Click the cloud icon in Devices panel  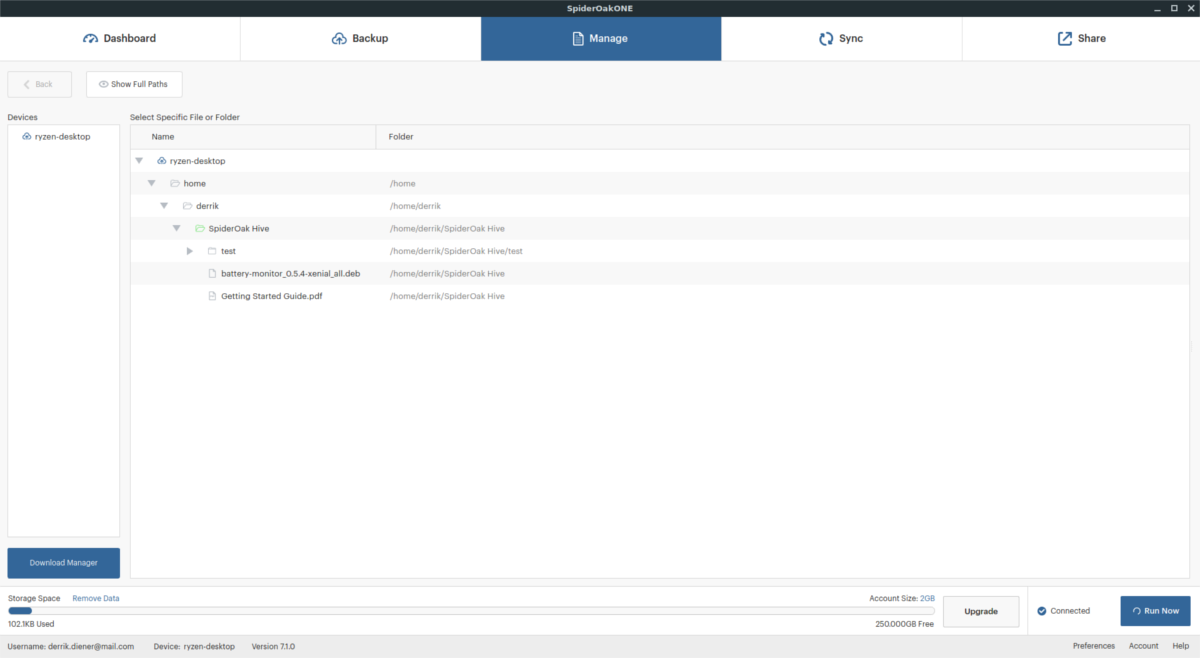(27, 136)
